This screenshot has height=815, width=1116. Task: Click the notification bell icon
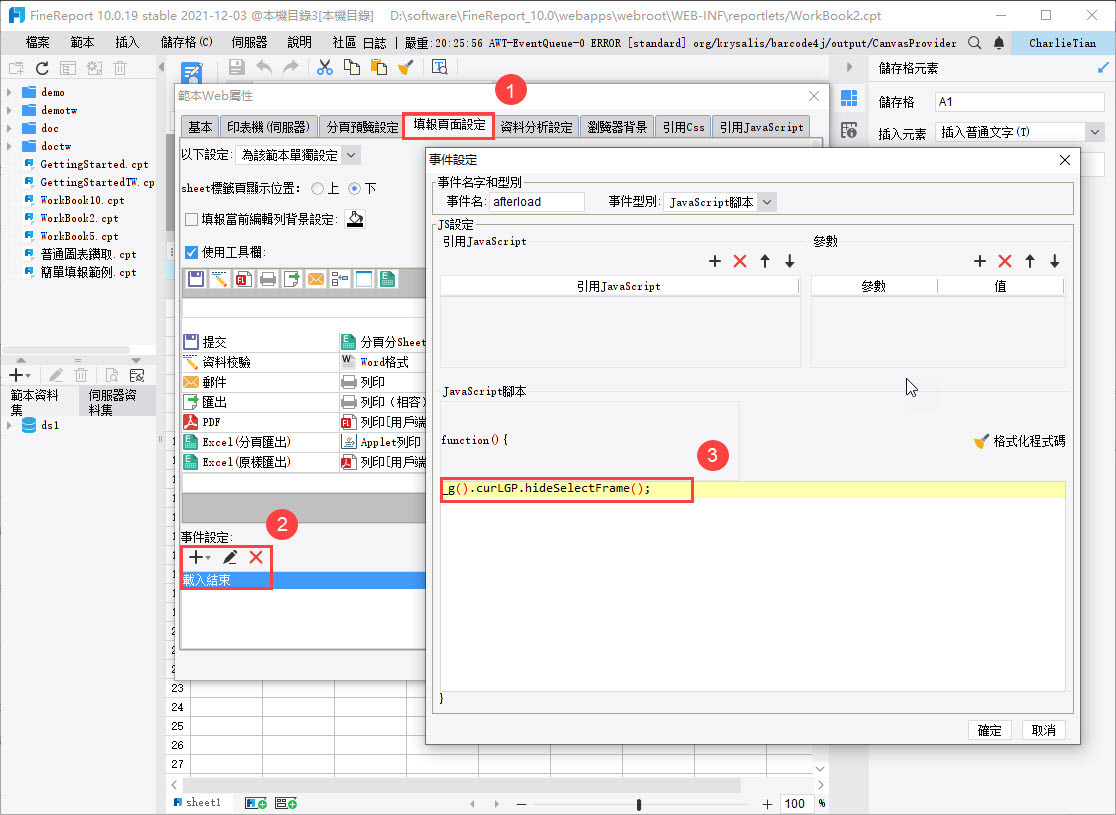click(x=997, y=43)
